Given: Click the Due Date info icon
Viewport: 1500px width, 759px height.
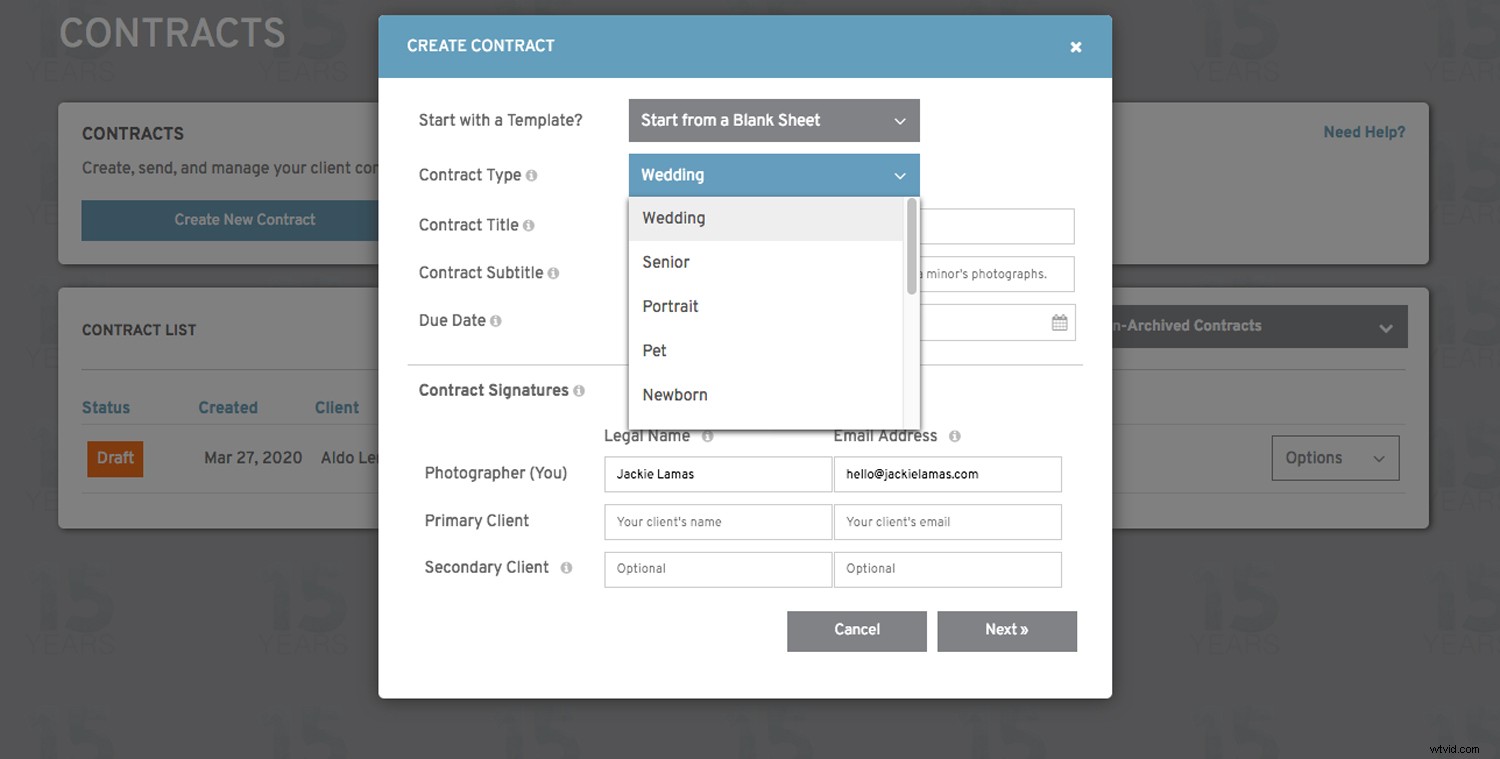Looking at the screenshot, I should [497, 322].
